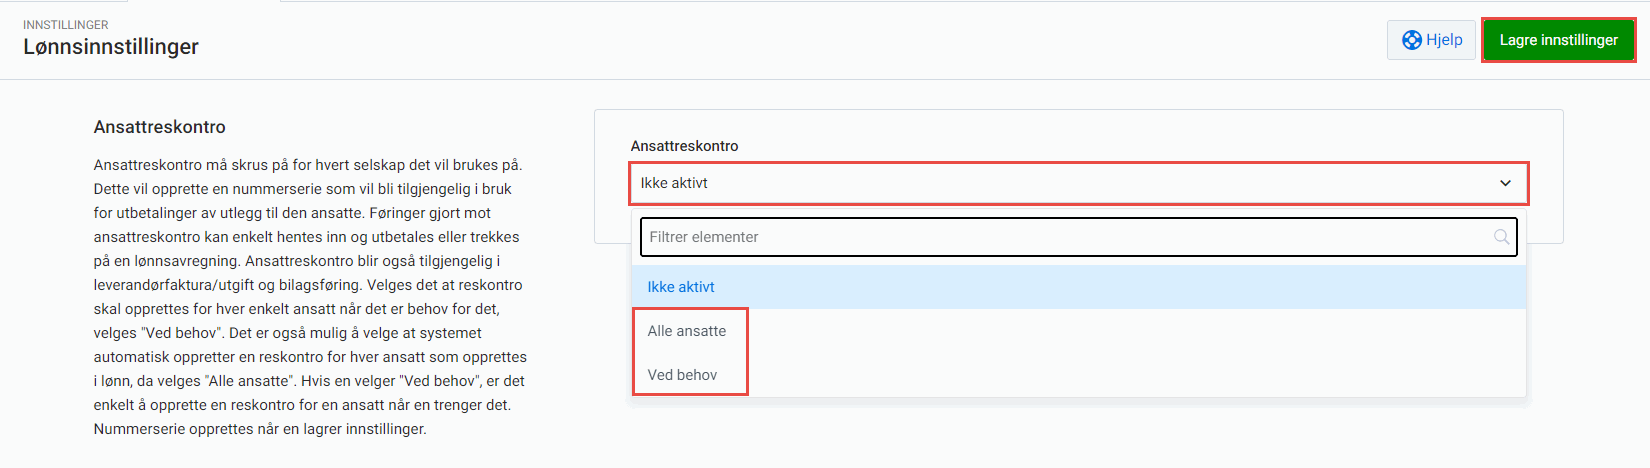Image resolution: width=1650 pixels, height=468 pixels.
Task: Select the highlighted Ikke aktivt option
Action: click(681, 287)
